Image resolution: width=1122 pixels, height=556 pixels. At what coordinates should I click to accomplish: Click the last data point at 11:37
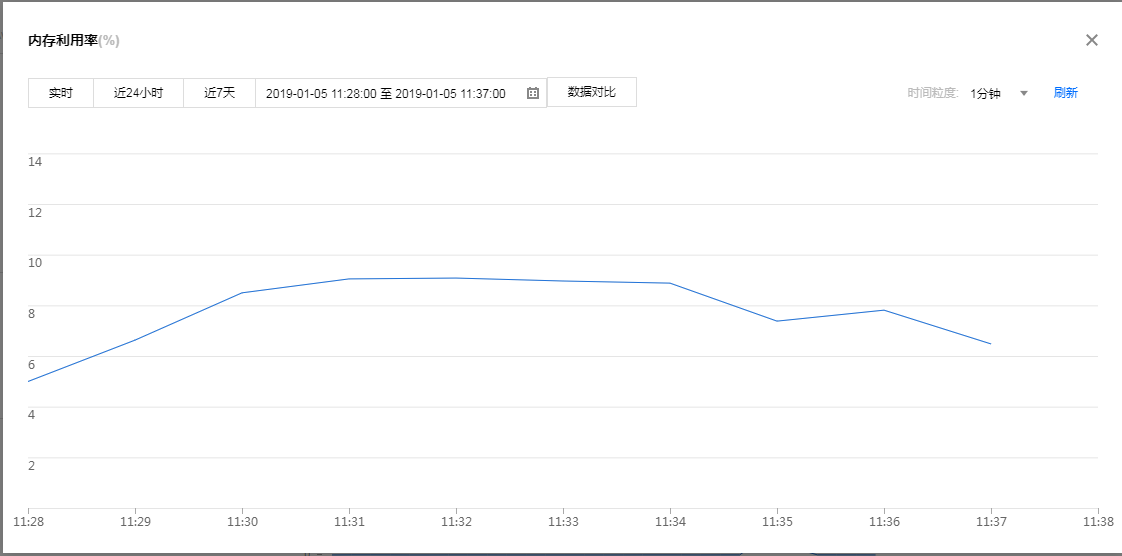(991, 344)
